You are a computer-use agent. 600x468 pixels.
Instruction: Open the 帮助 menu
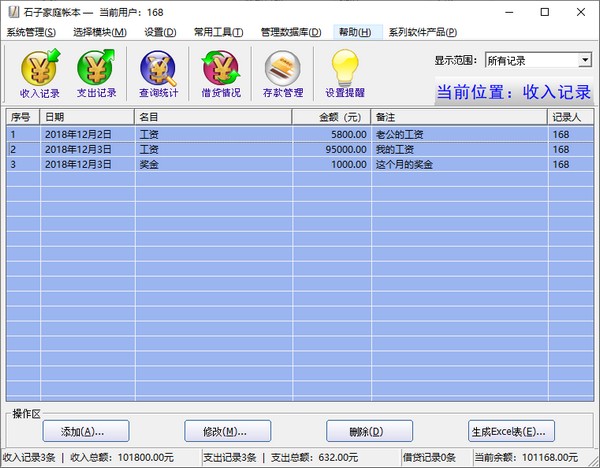click(x=354, y=32)
